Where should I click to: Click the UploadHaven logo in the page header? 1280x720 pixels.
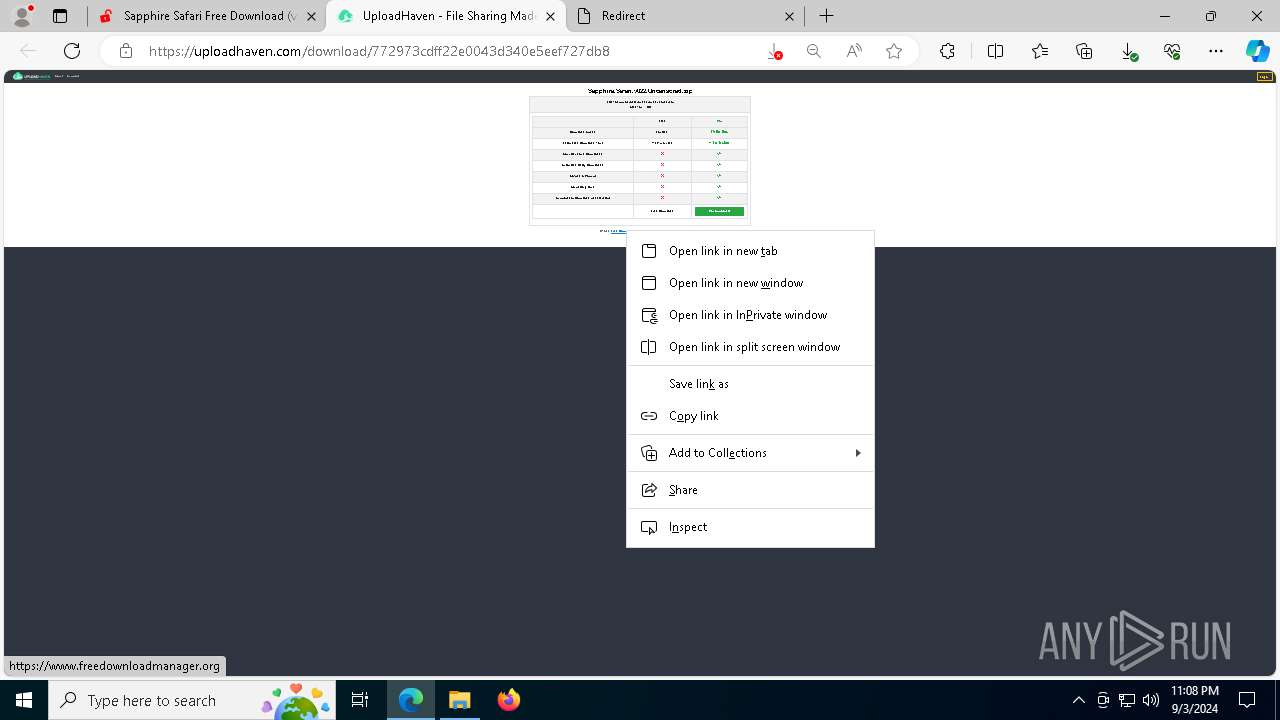coord(32,76)
